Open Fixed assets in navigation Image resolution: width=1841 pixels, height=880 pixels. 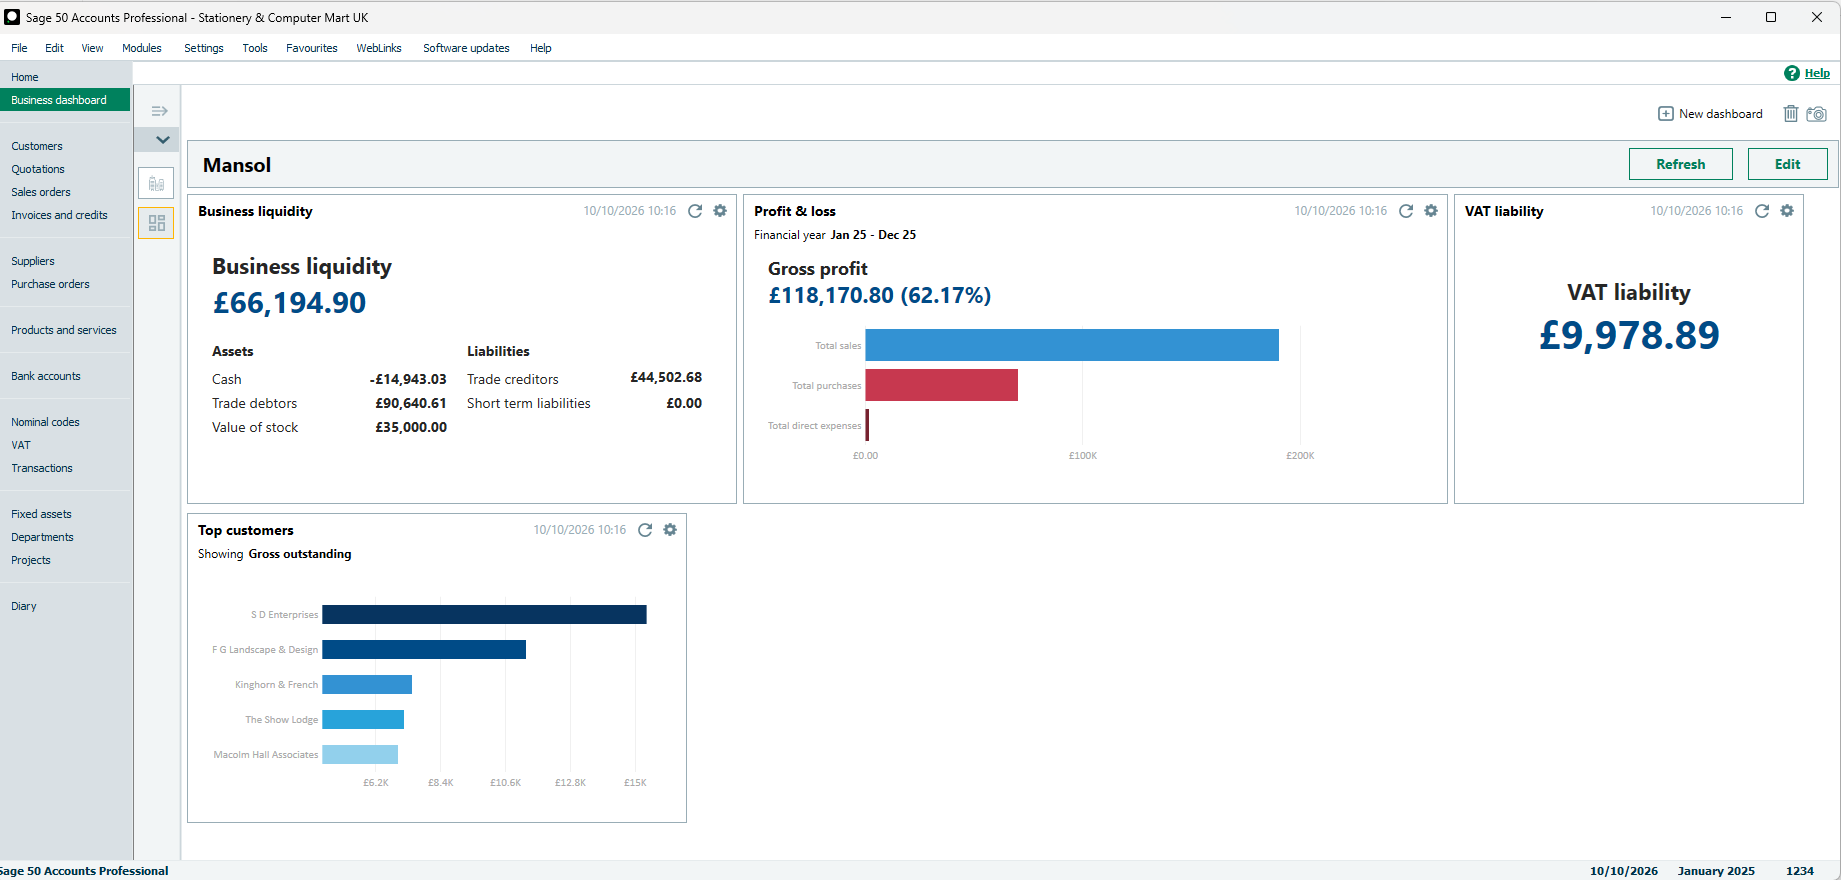click(41, 514)
